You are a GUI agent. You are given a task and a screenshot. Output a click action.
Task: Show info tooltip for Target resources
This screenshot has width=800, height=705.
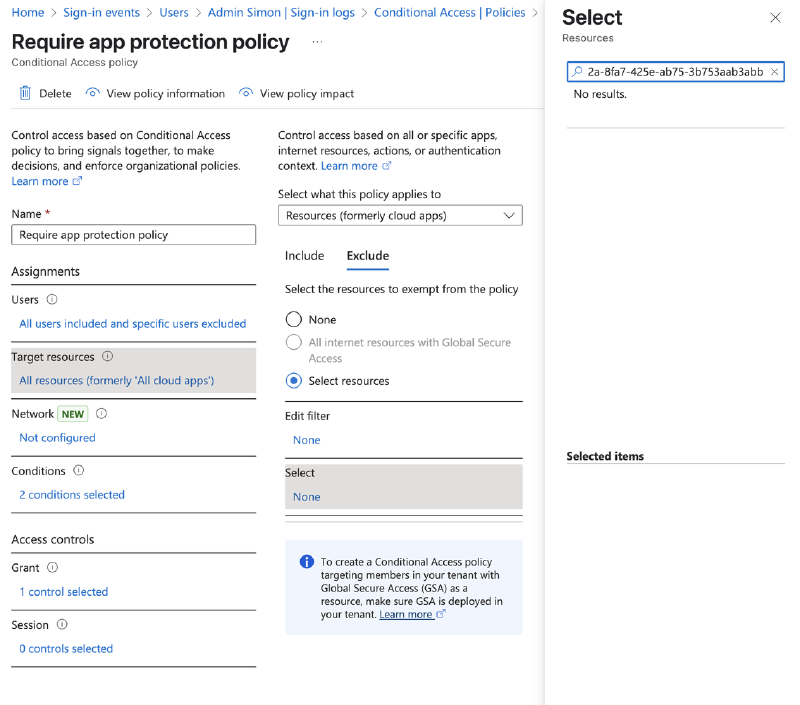click(108, 357)
